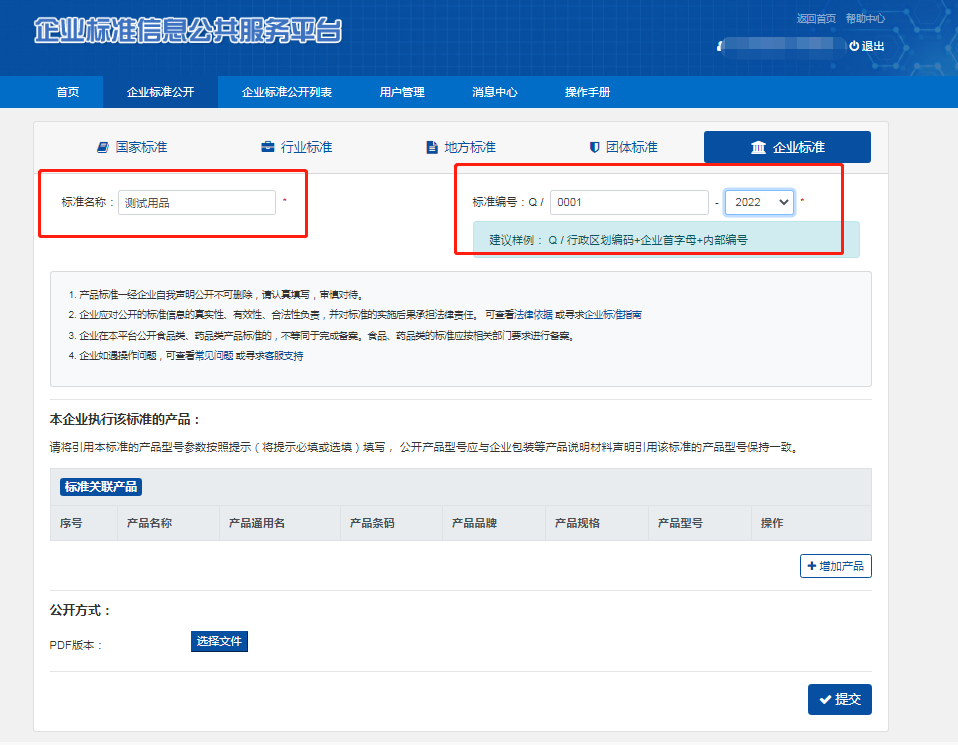Image resolution: width=958 pixels, height=745 pixels.
Task: Open the 帮助中心 link
Action: 865,18
